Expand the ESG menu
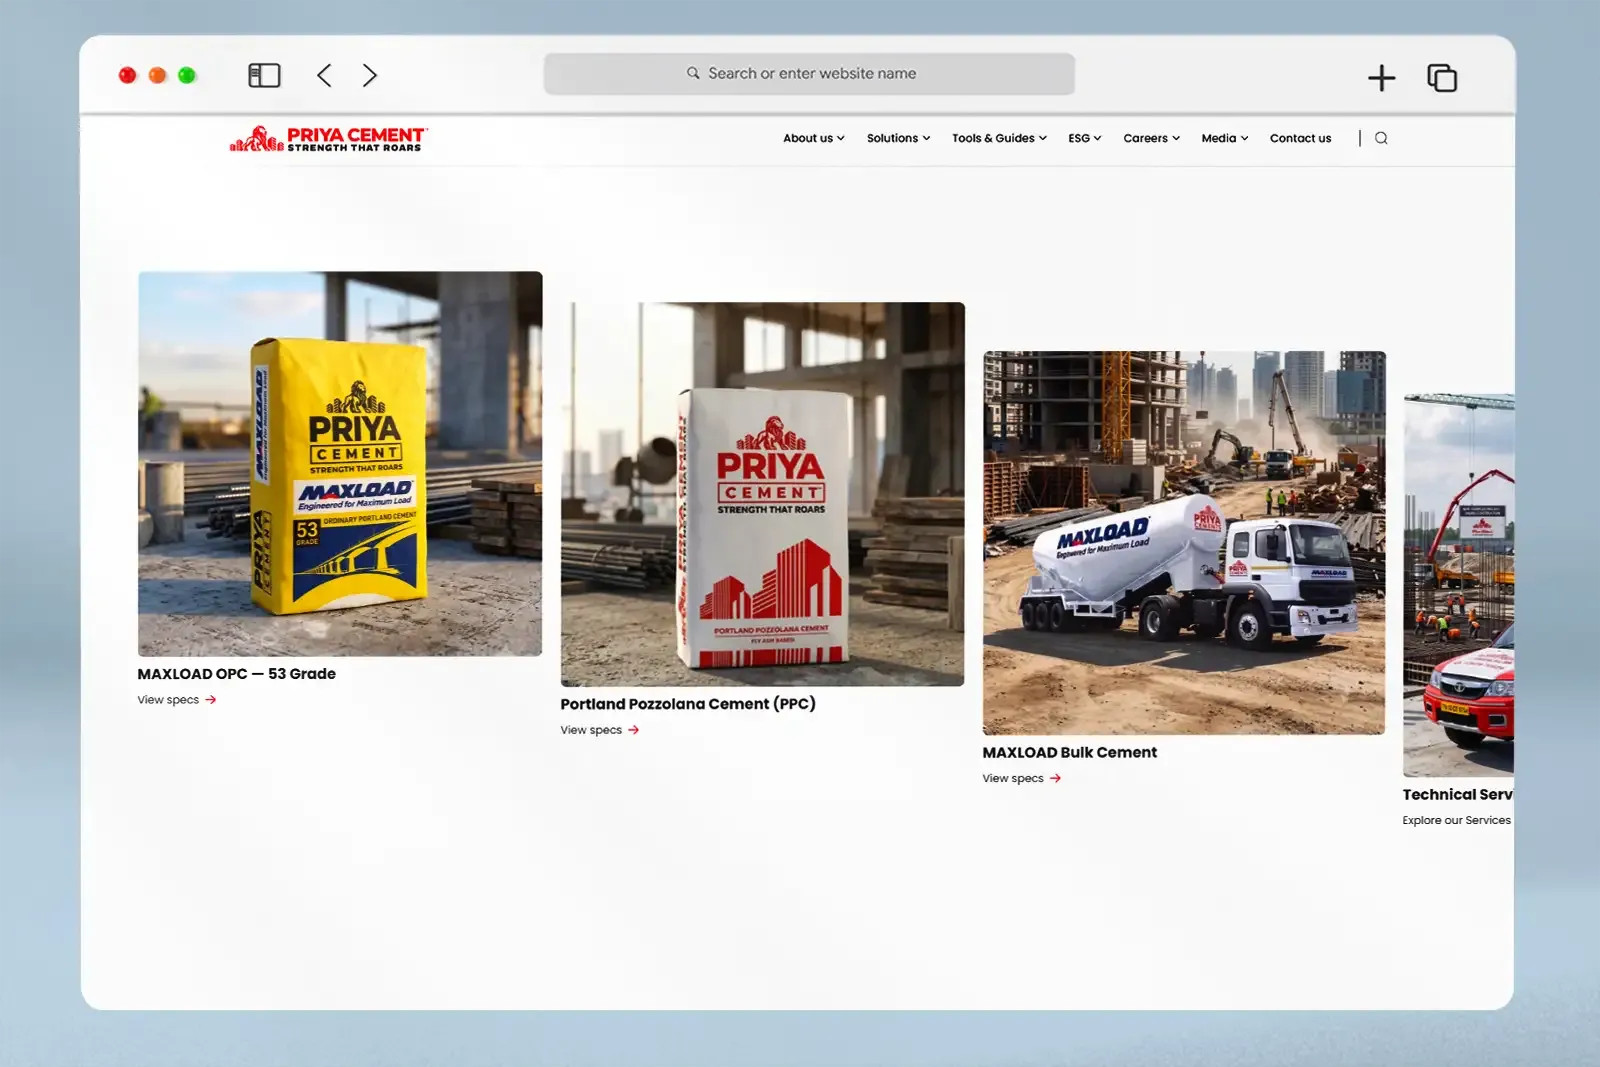This screenshot has height=1067, width=1600. [1084, 138]
